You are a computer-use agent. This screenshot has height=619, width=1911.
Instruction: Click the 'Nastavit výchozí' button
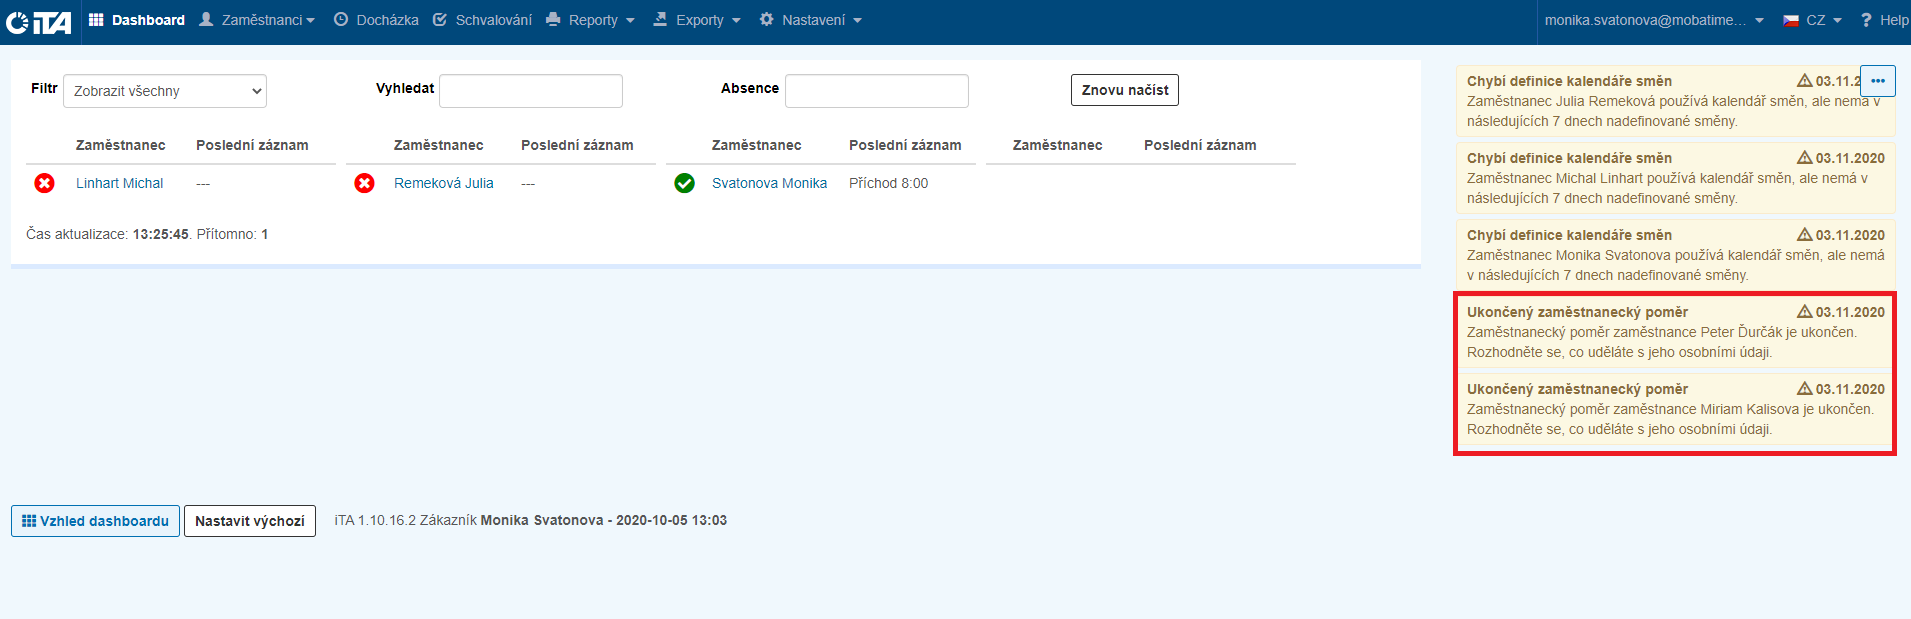[250, 521]
